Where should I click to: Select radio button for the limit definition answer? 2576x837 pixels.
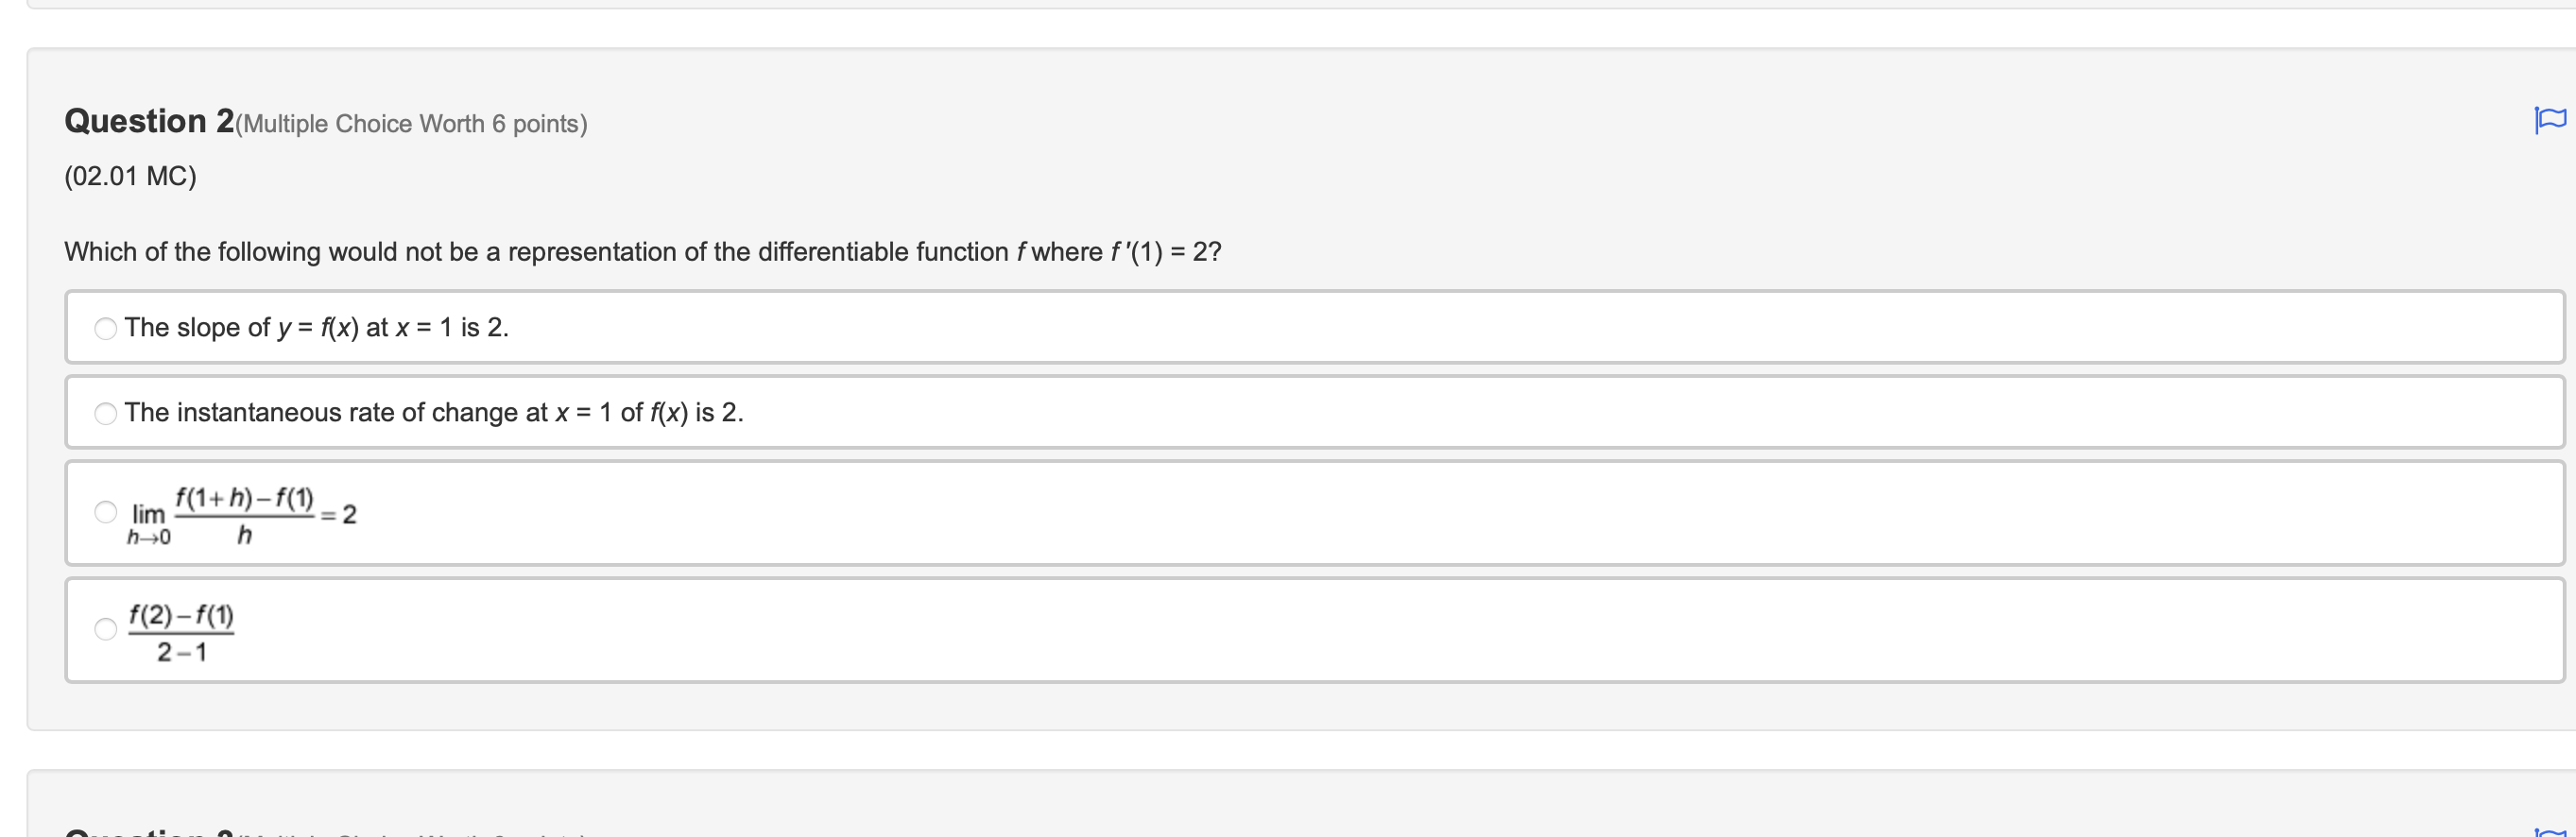(105, 512)
